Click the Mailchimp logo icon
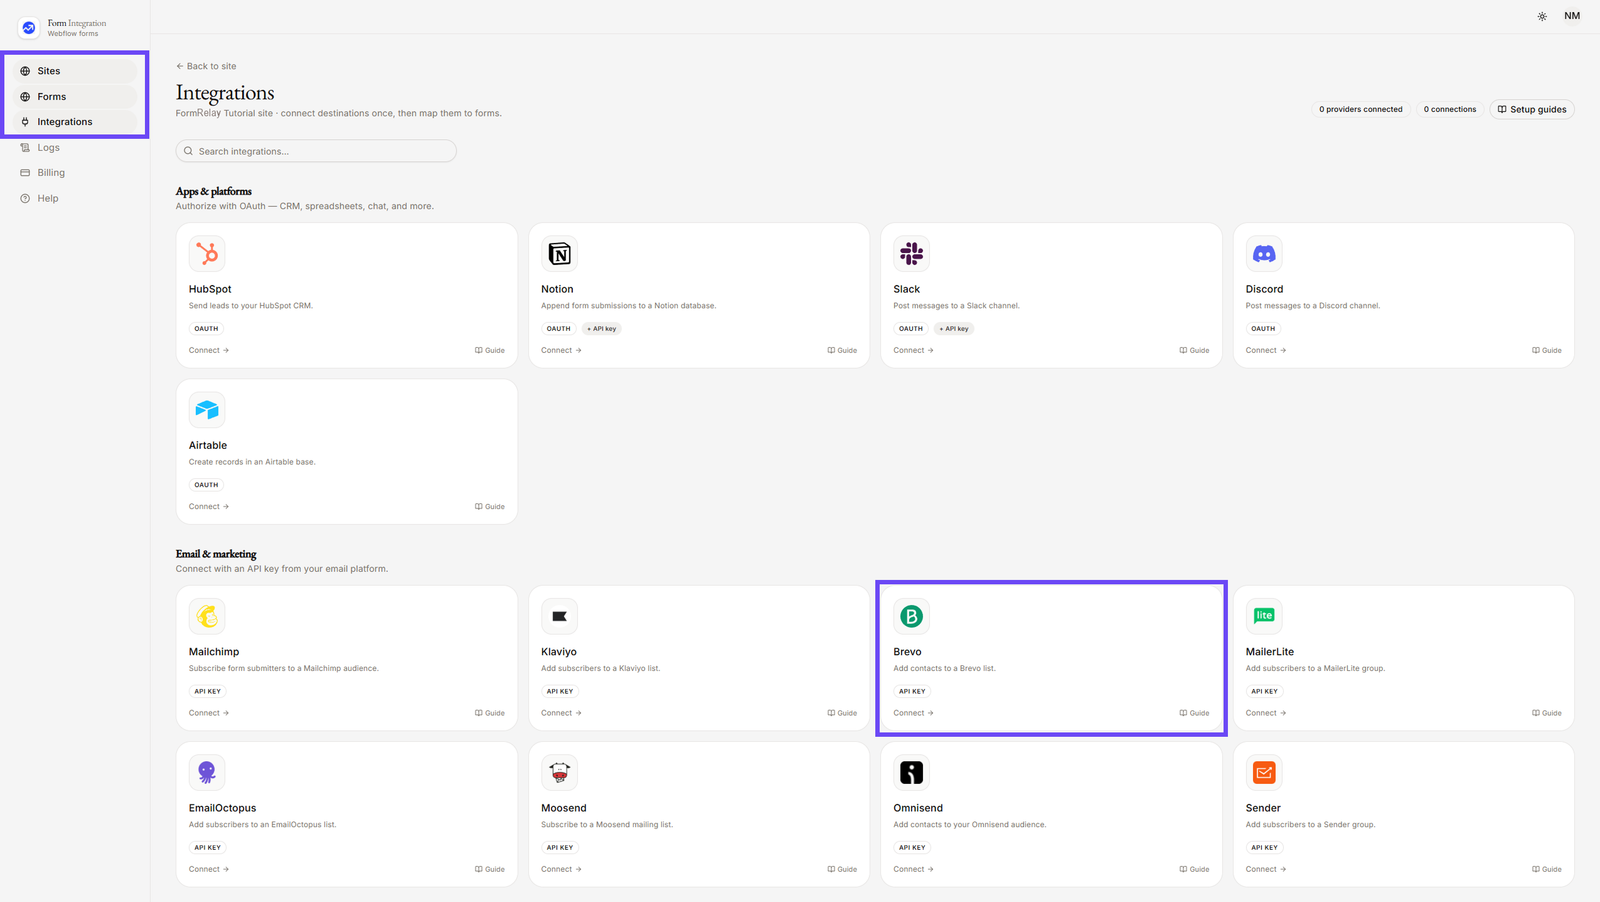 click(x=207, y=616)
